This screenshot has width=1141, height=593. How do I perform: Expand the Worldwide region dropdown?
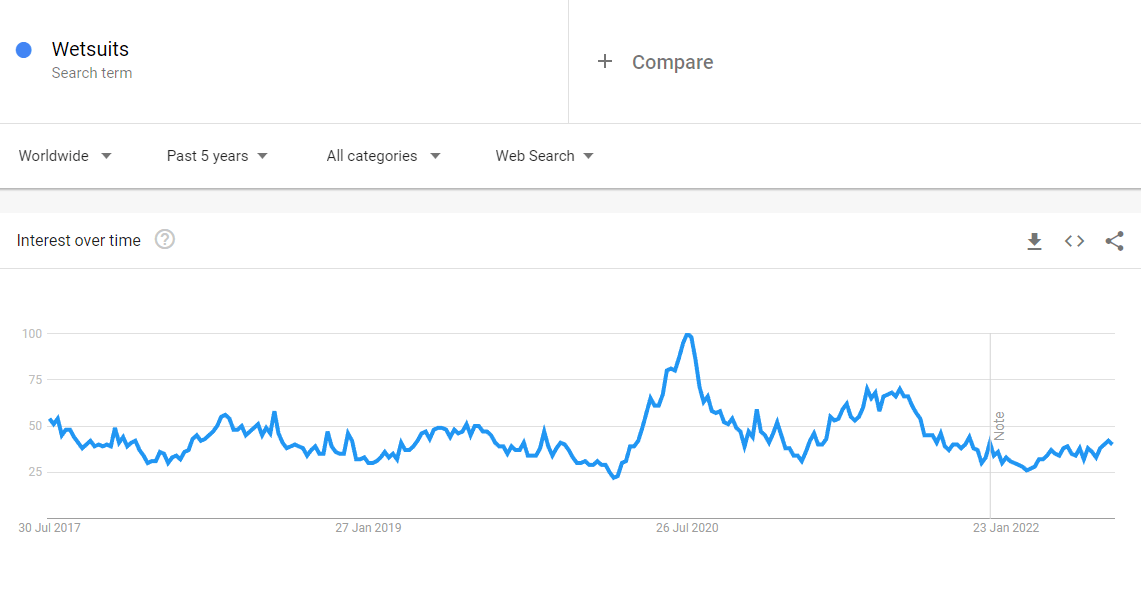click(x=65, y=156)
